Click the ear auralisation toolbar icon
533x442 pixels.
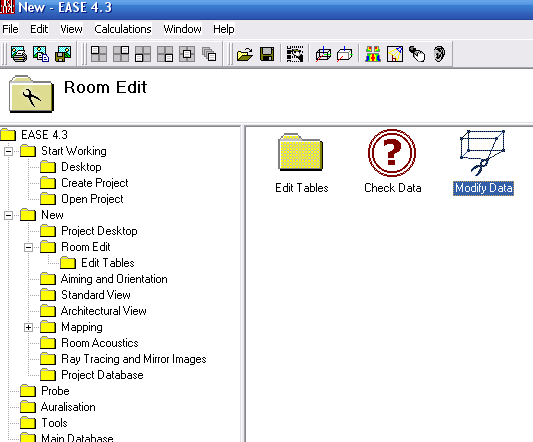click(439, 54)
